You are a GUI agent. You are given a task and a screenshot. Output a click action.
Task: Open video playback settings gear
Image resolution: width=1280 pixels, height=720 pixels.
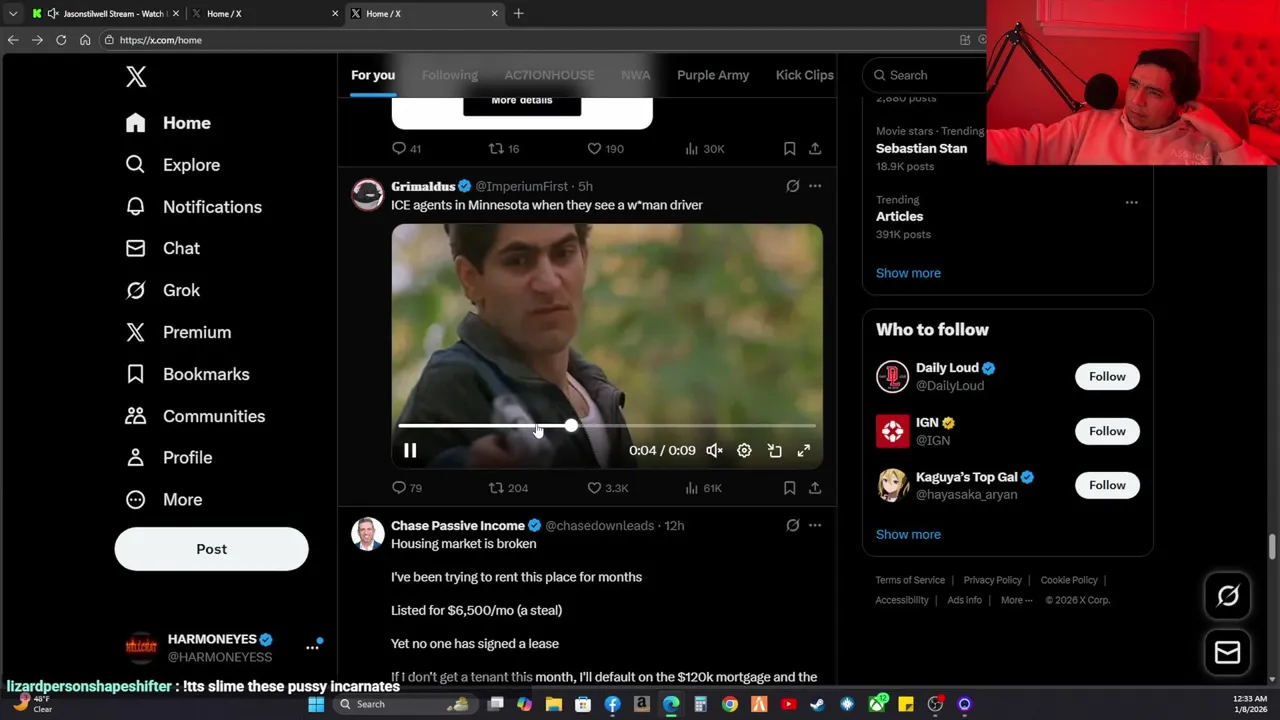744,451
